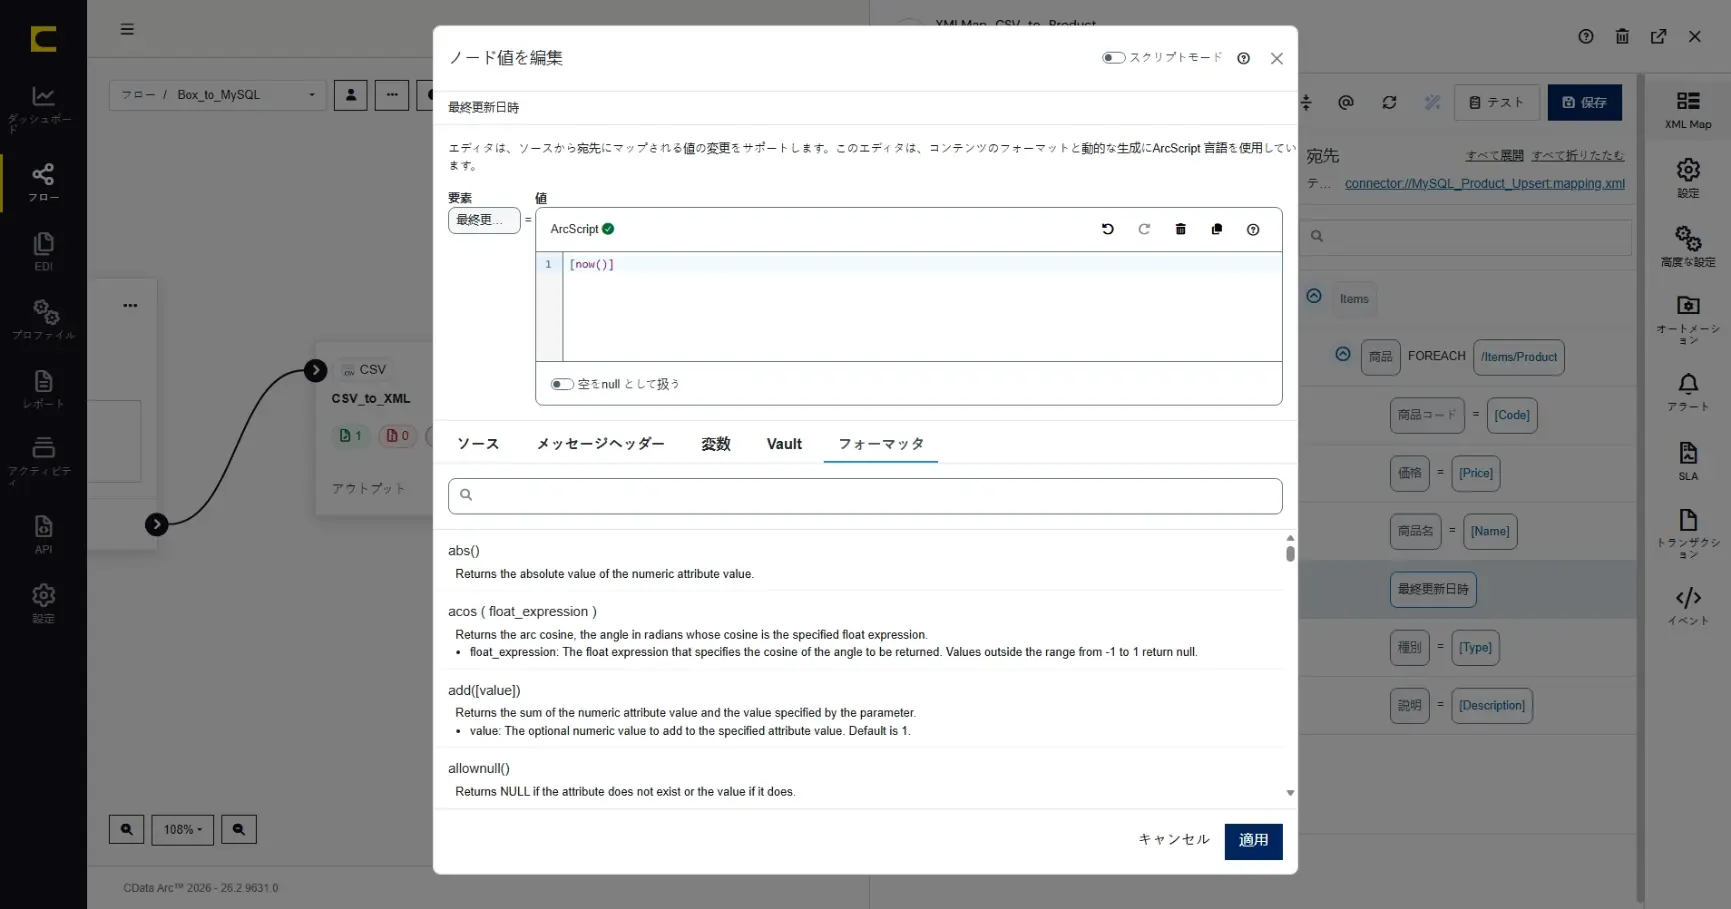Screen dimensions: 1731x909
Task: Open the connector Settings gear panel
Action: pyautogui.click(x=1688, y=178)
